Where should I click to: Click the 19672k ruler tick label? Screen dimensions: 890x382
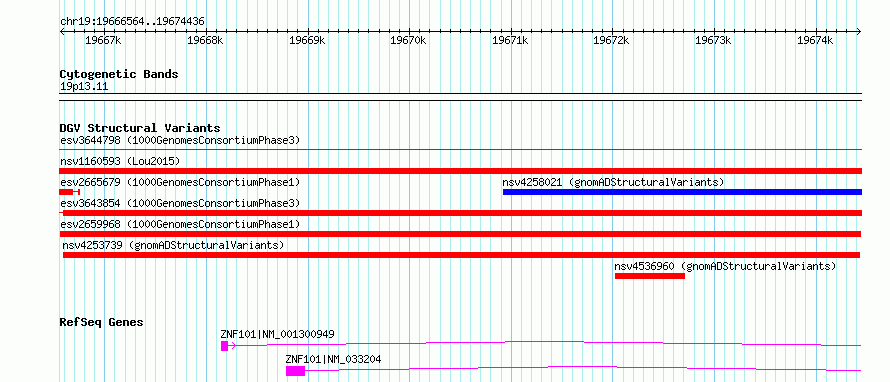(x=611, y=40)
